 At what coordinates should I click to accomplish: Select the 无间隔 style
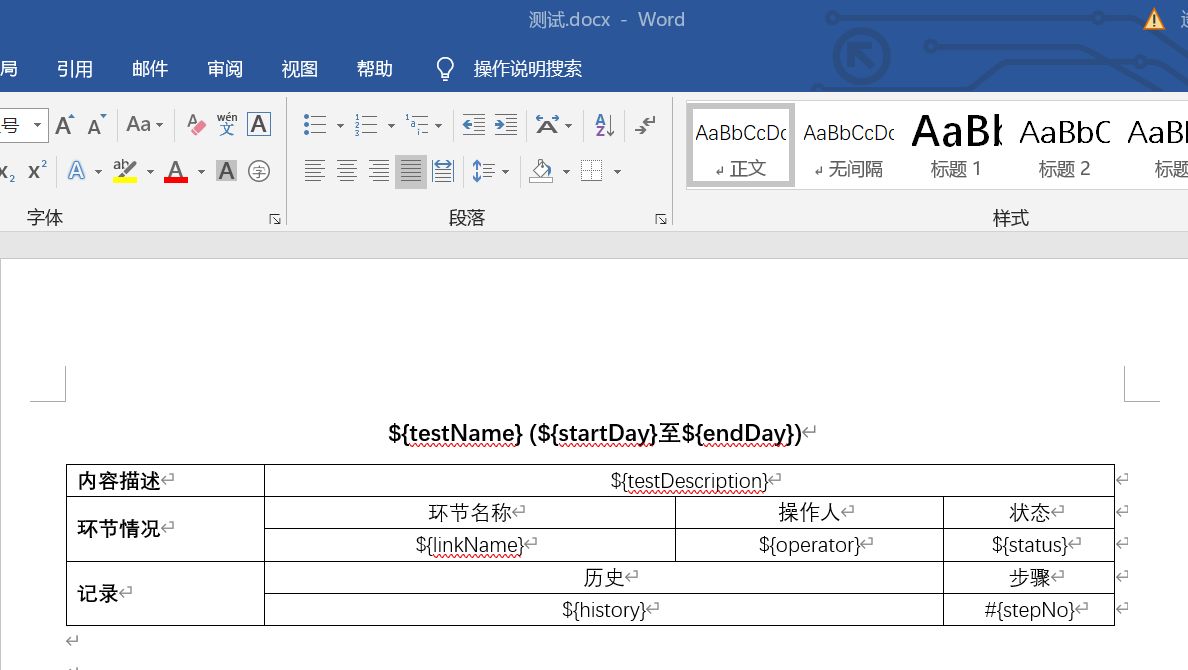pyautogui.click(x=849, y=146)
